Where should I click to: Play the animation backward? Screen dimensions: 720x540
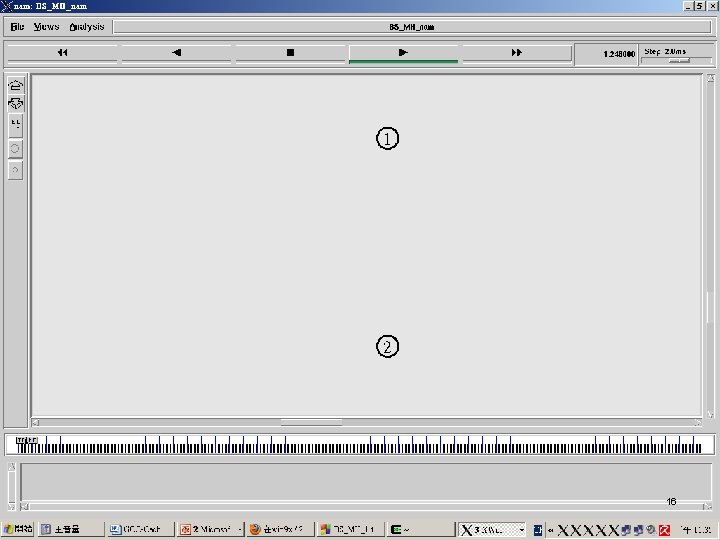click(176, 53)
